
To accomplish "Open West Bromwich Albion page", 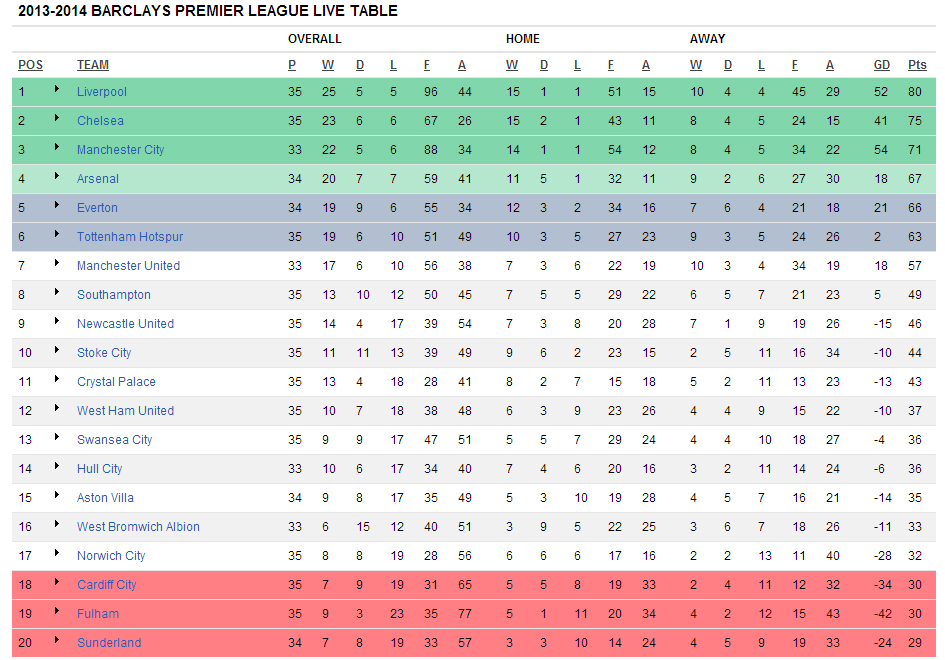I will [138, 527].
